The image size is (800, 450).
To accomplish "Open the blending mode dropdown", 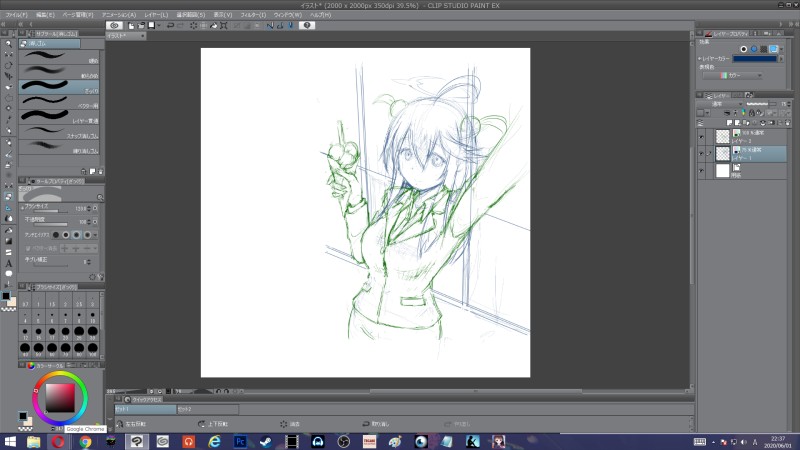I will 719,104.
